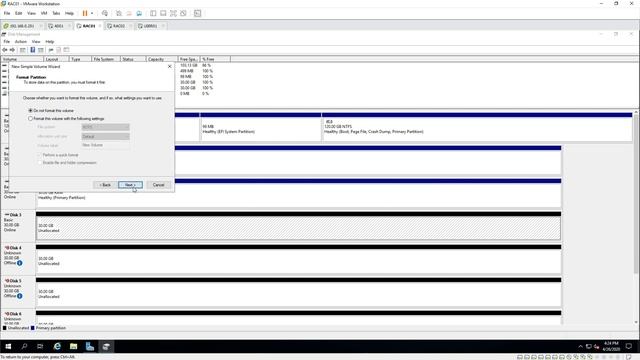Click the VMware full screen mode icon

coord(173,13)
